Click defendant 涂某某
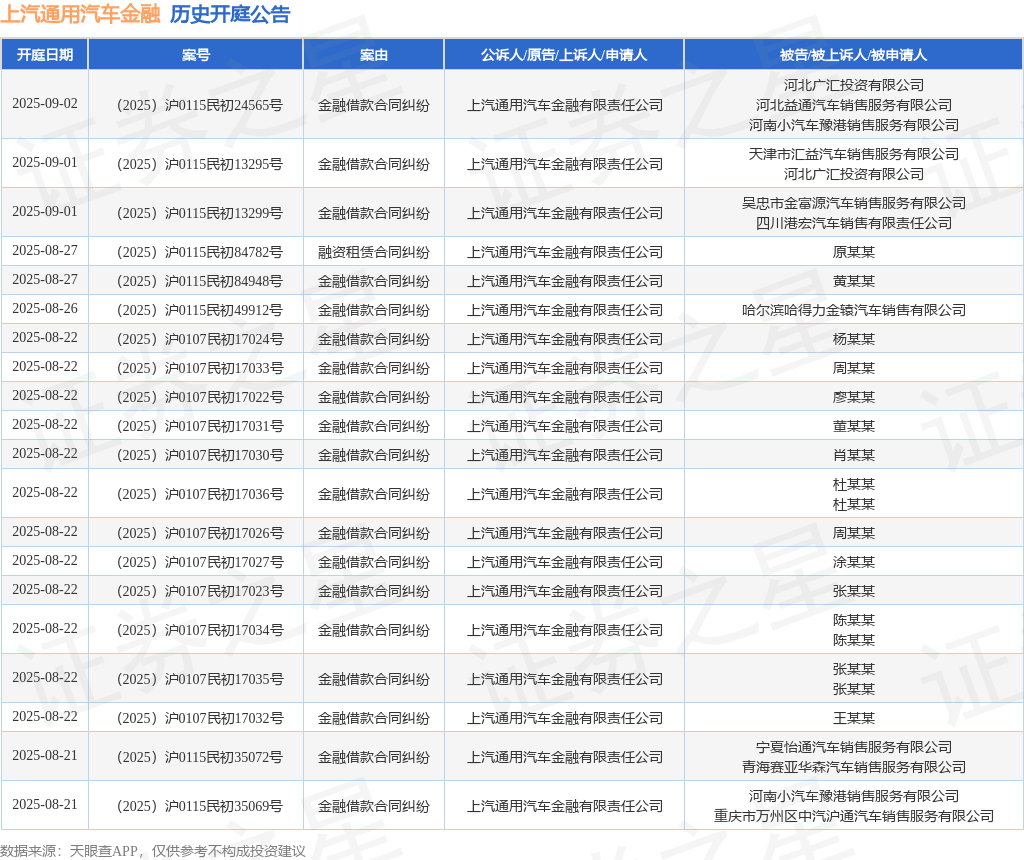The height and width of the screenshot is (860, 1024). [x=854, y=562]
